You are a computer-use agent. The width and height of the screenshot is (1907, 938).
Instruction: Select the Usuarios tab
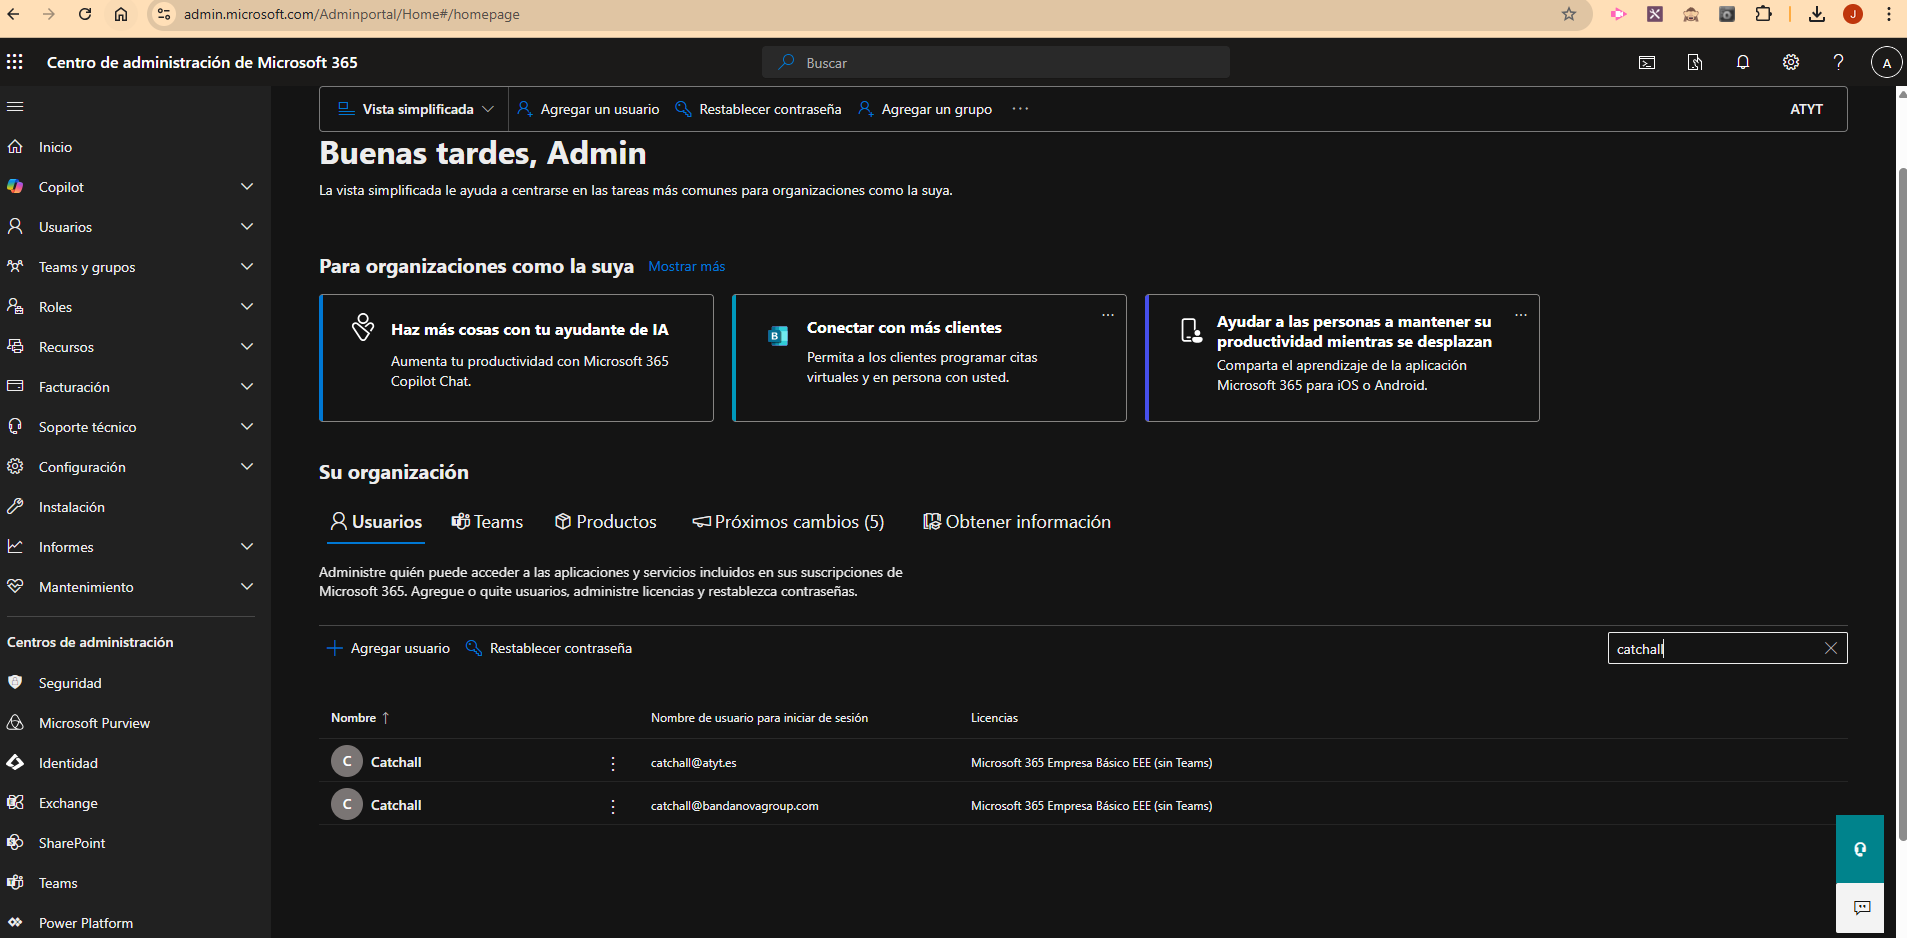point(376,522)
